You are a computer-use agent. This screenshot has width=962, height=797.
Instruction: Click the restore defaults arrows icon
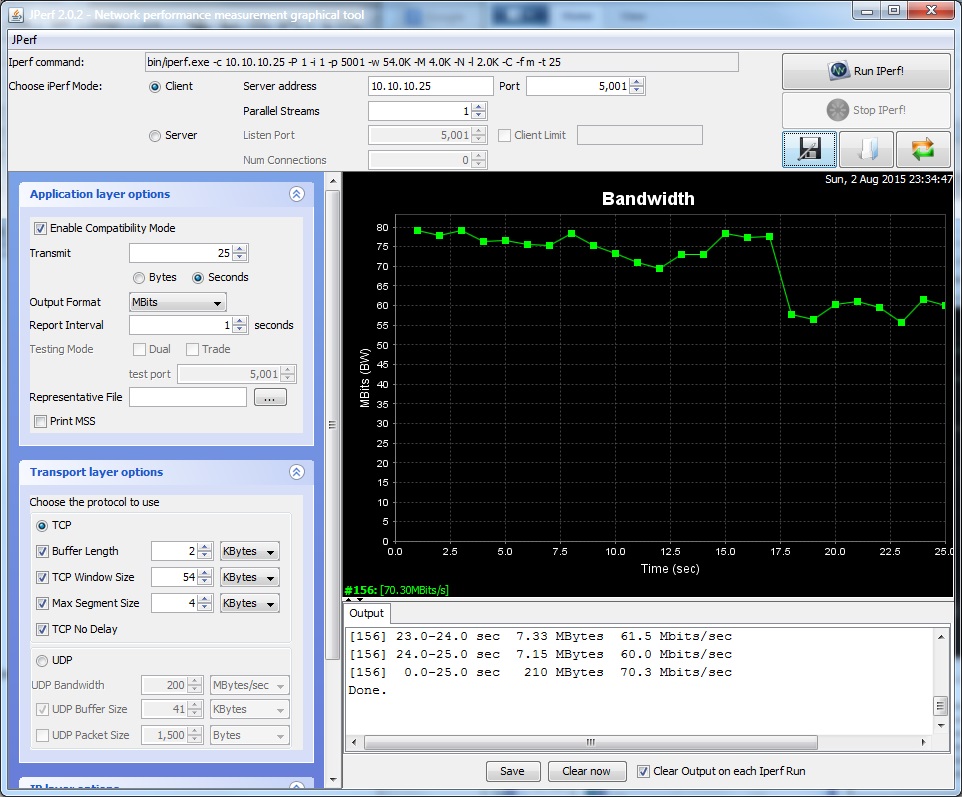(923, 149)
